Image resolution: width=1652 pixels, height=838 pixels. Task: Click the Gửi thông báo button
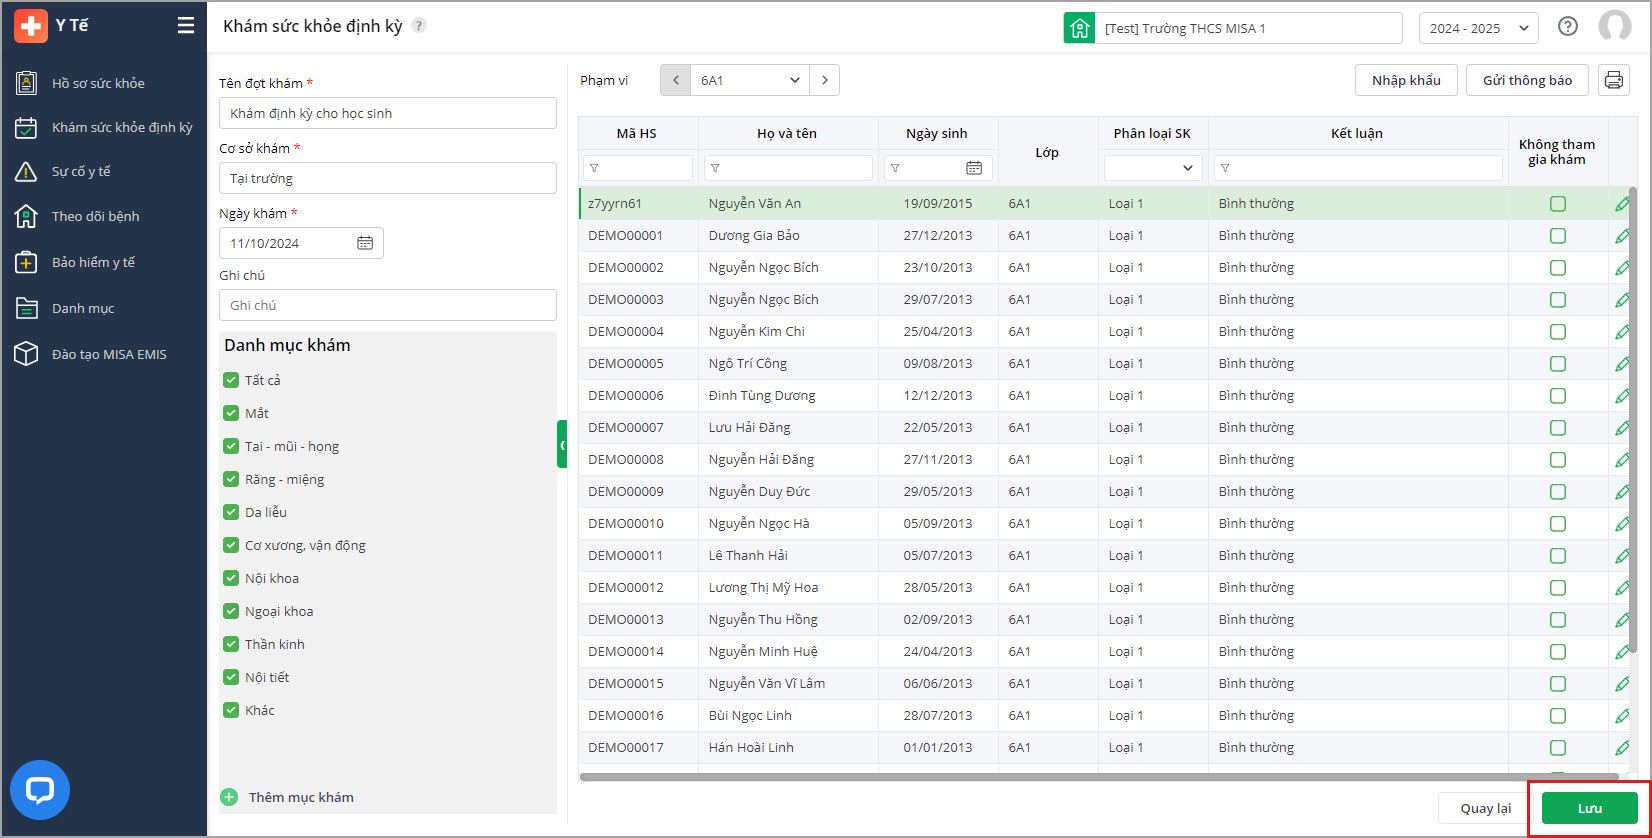(1526, 80)
